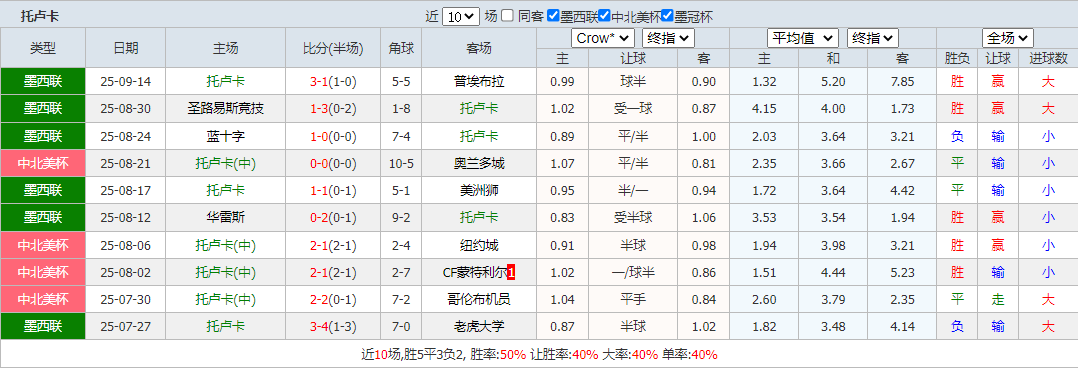This screenshot has height=371, width=1078.
Task: Click the result 负 in the 25-08-24 row
Action: click(957, 136)
